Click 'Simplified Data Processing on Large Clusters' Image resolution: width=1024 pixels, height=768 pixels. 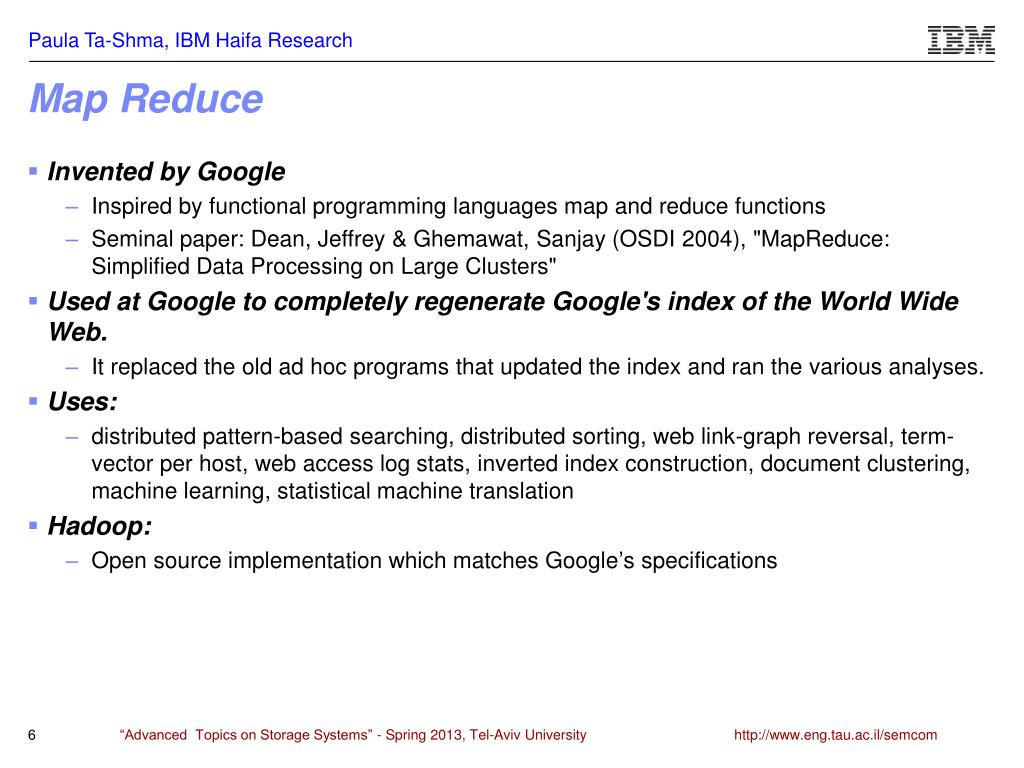324,266
